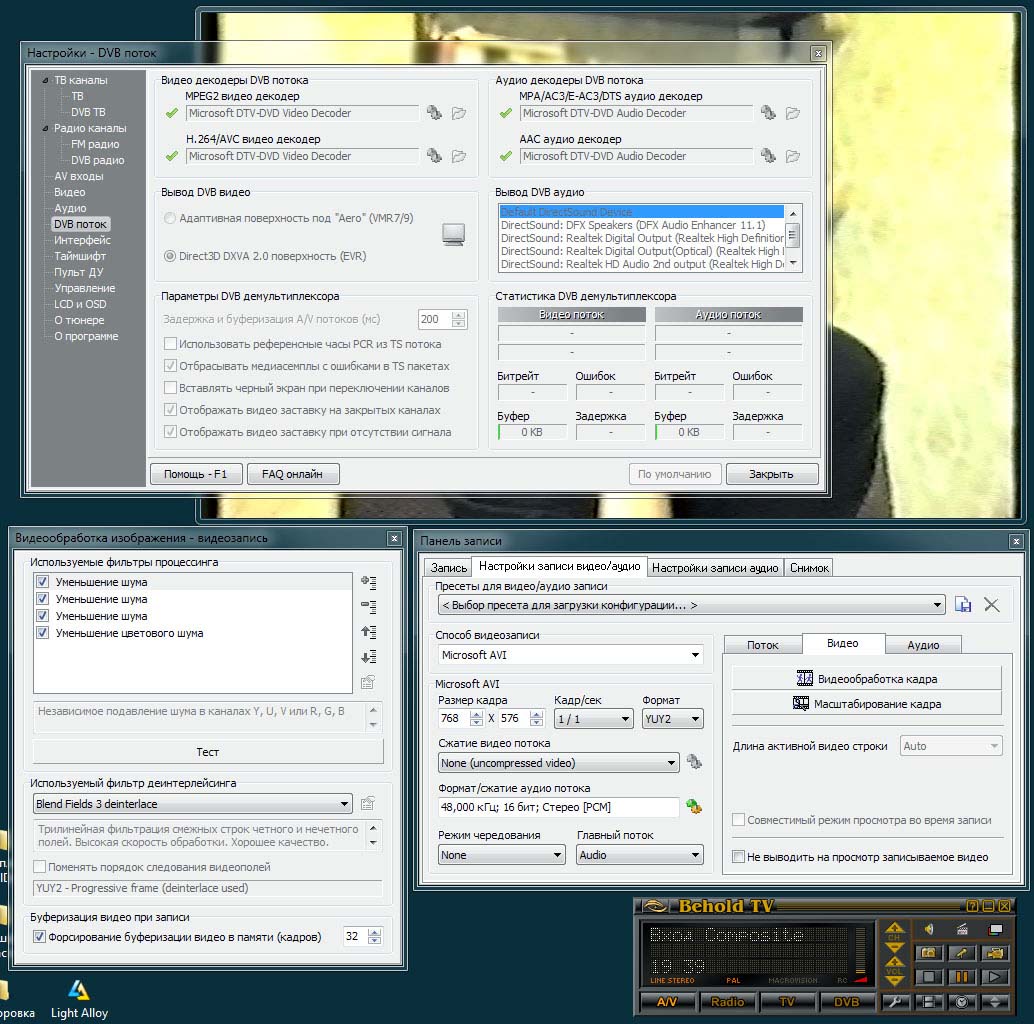Expand the YUY2 format dropdown
Image resolution: width=1034 pixels, height=1024 pixels.
coord(673,719)
